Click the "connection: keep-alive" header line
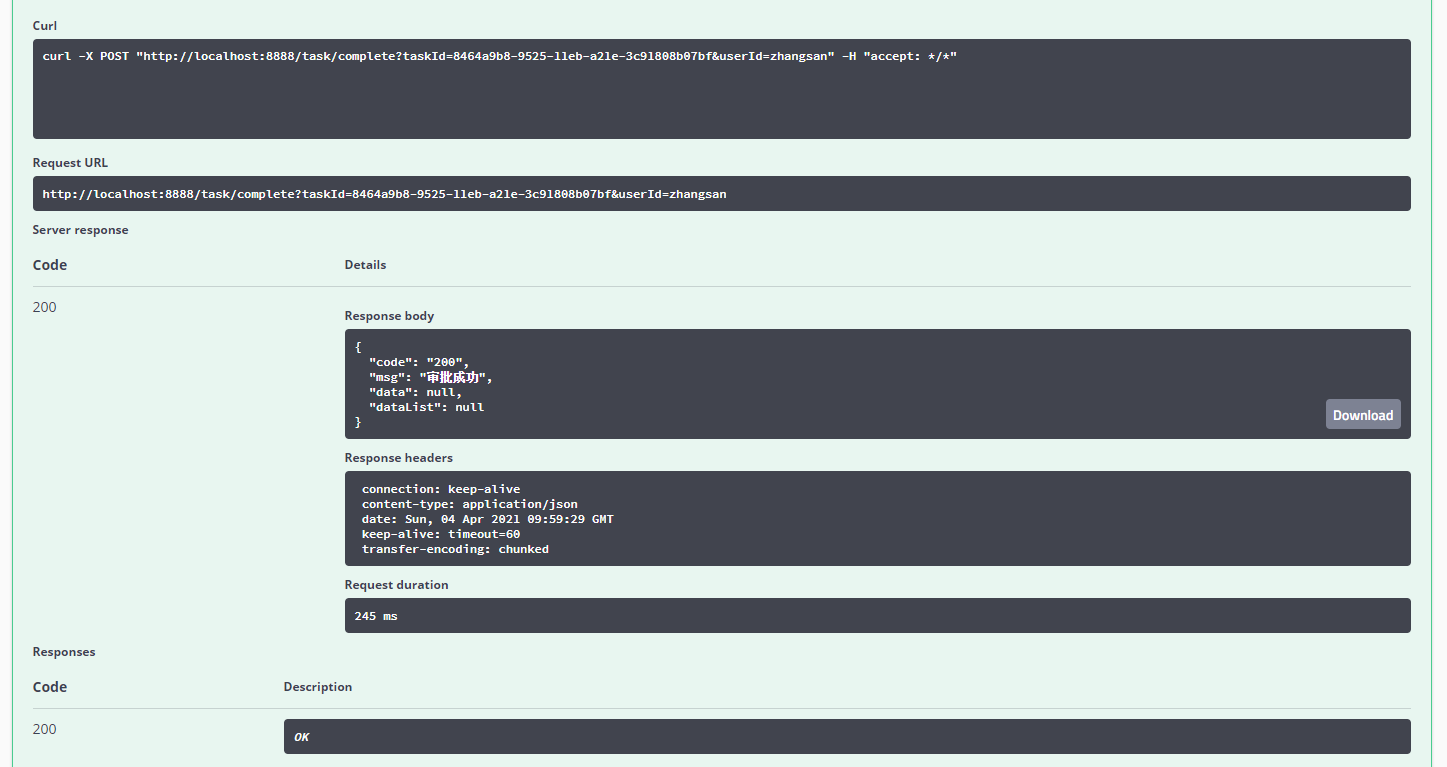Image resolution: width=1447 pixels, height=767 pixels. click(441, 490)
